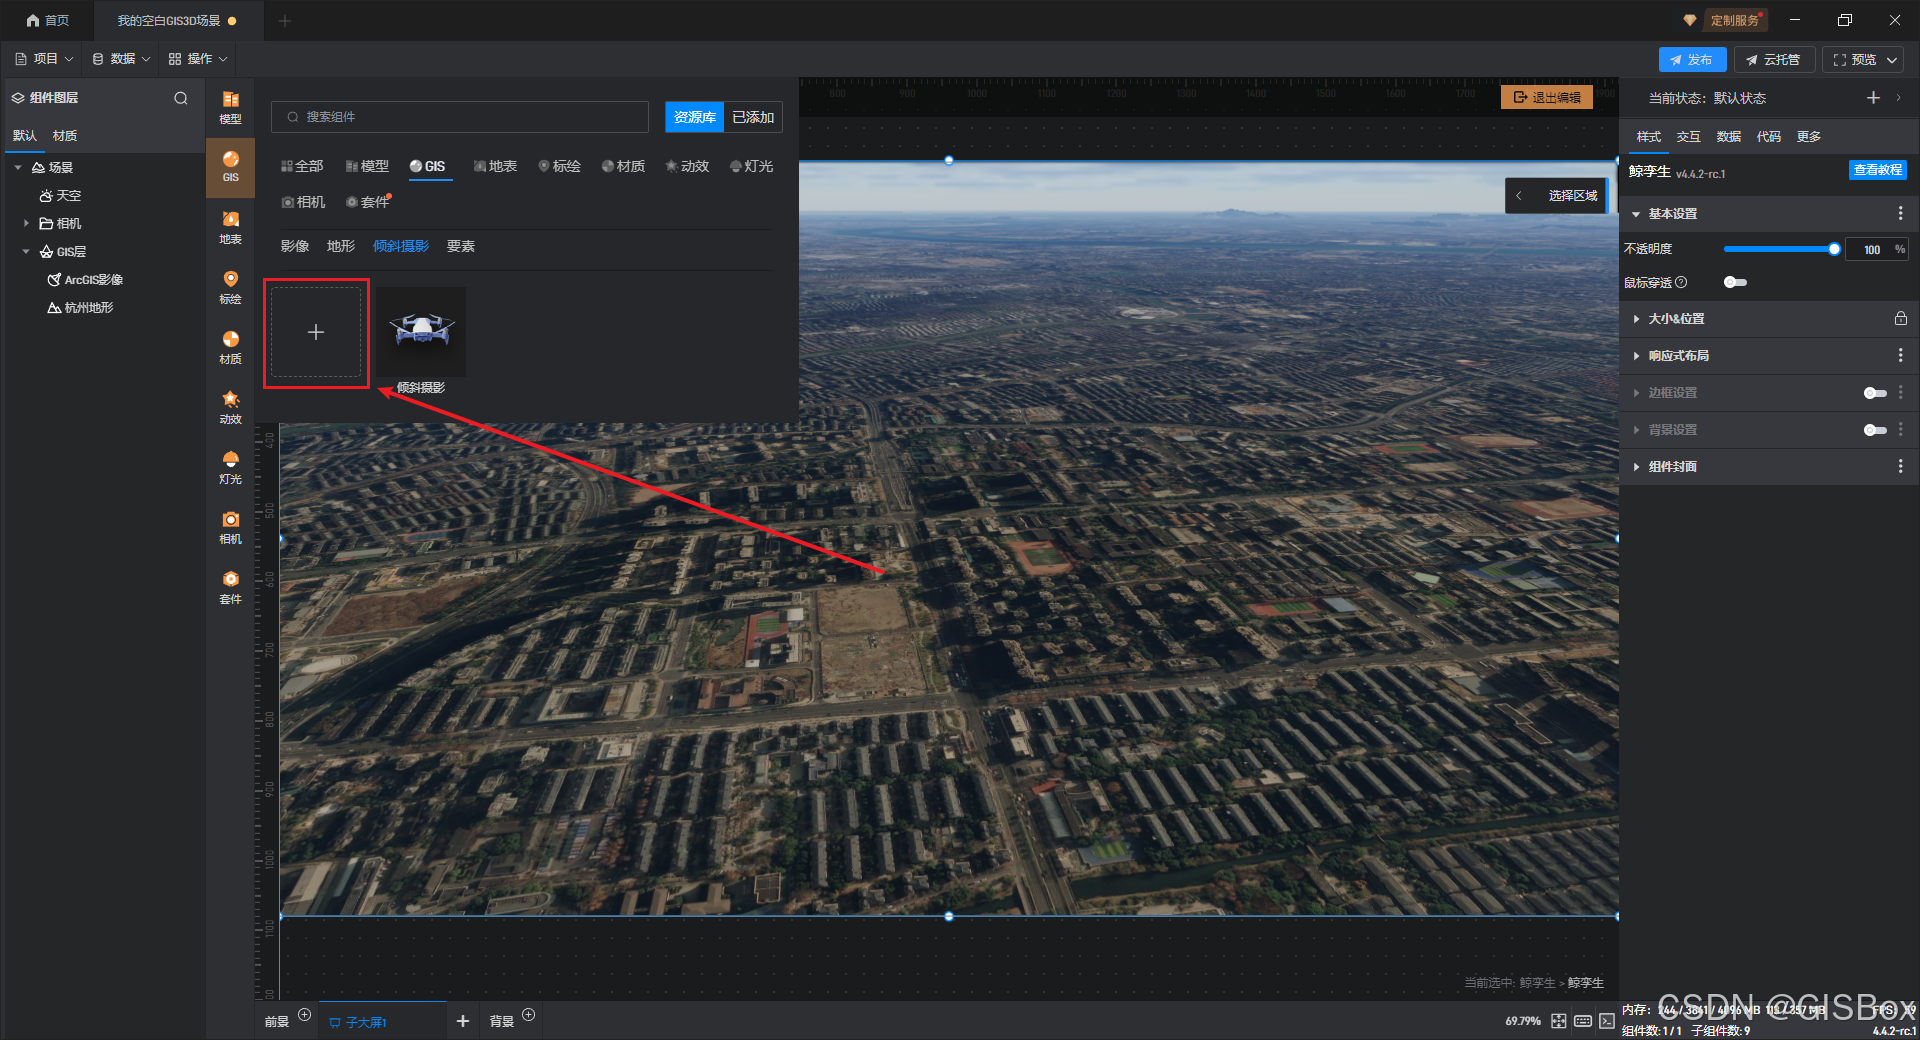Click the help icon next to 鼠标穿透
The image size is (1920, 1040).
click(x=1681, y=282)
